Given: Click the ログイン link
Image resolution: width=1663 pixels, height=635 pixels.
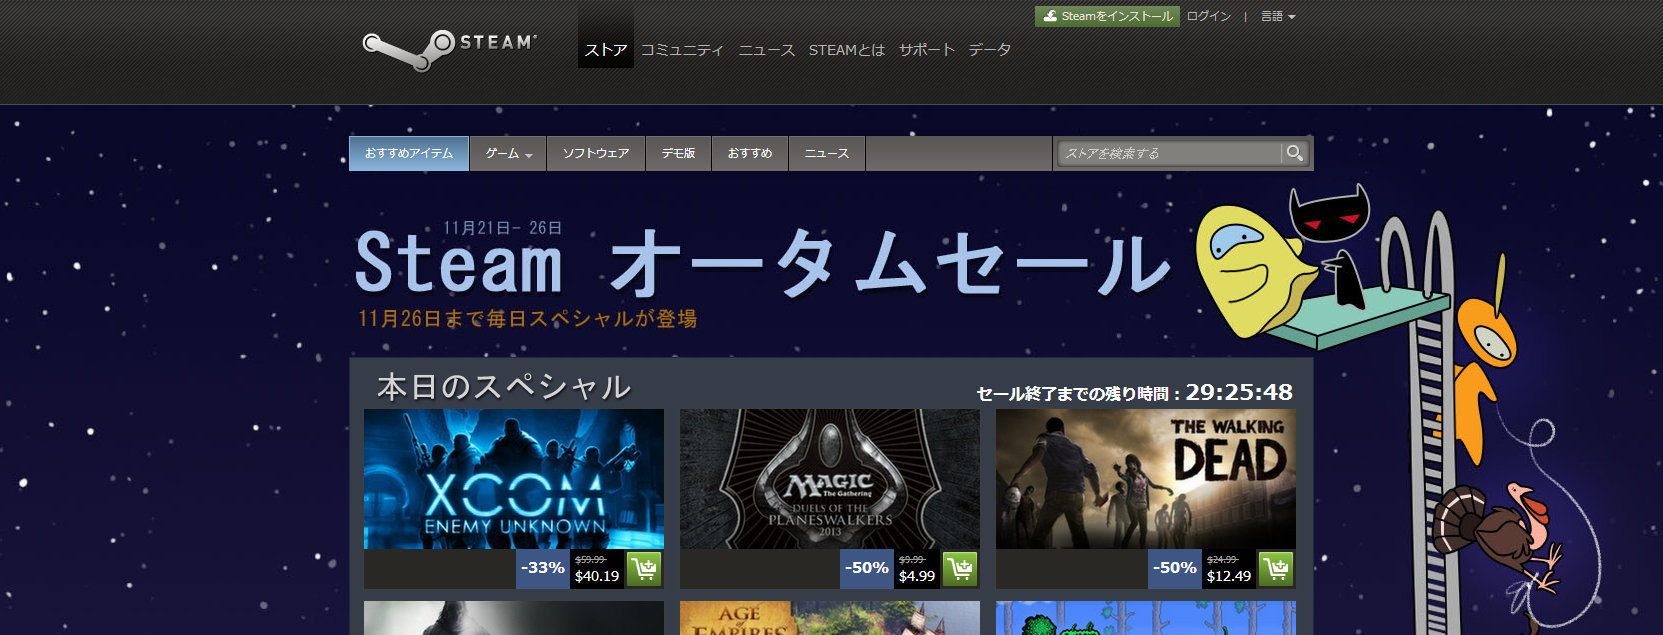Looking at the screenshot, I should click(1209, 16).
